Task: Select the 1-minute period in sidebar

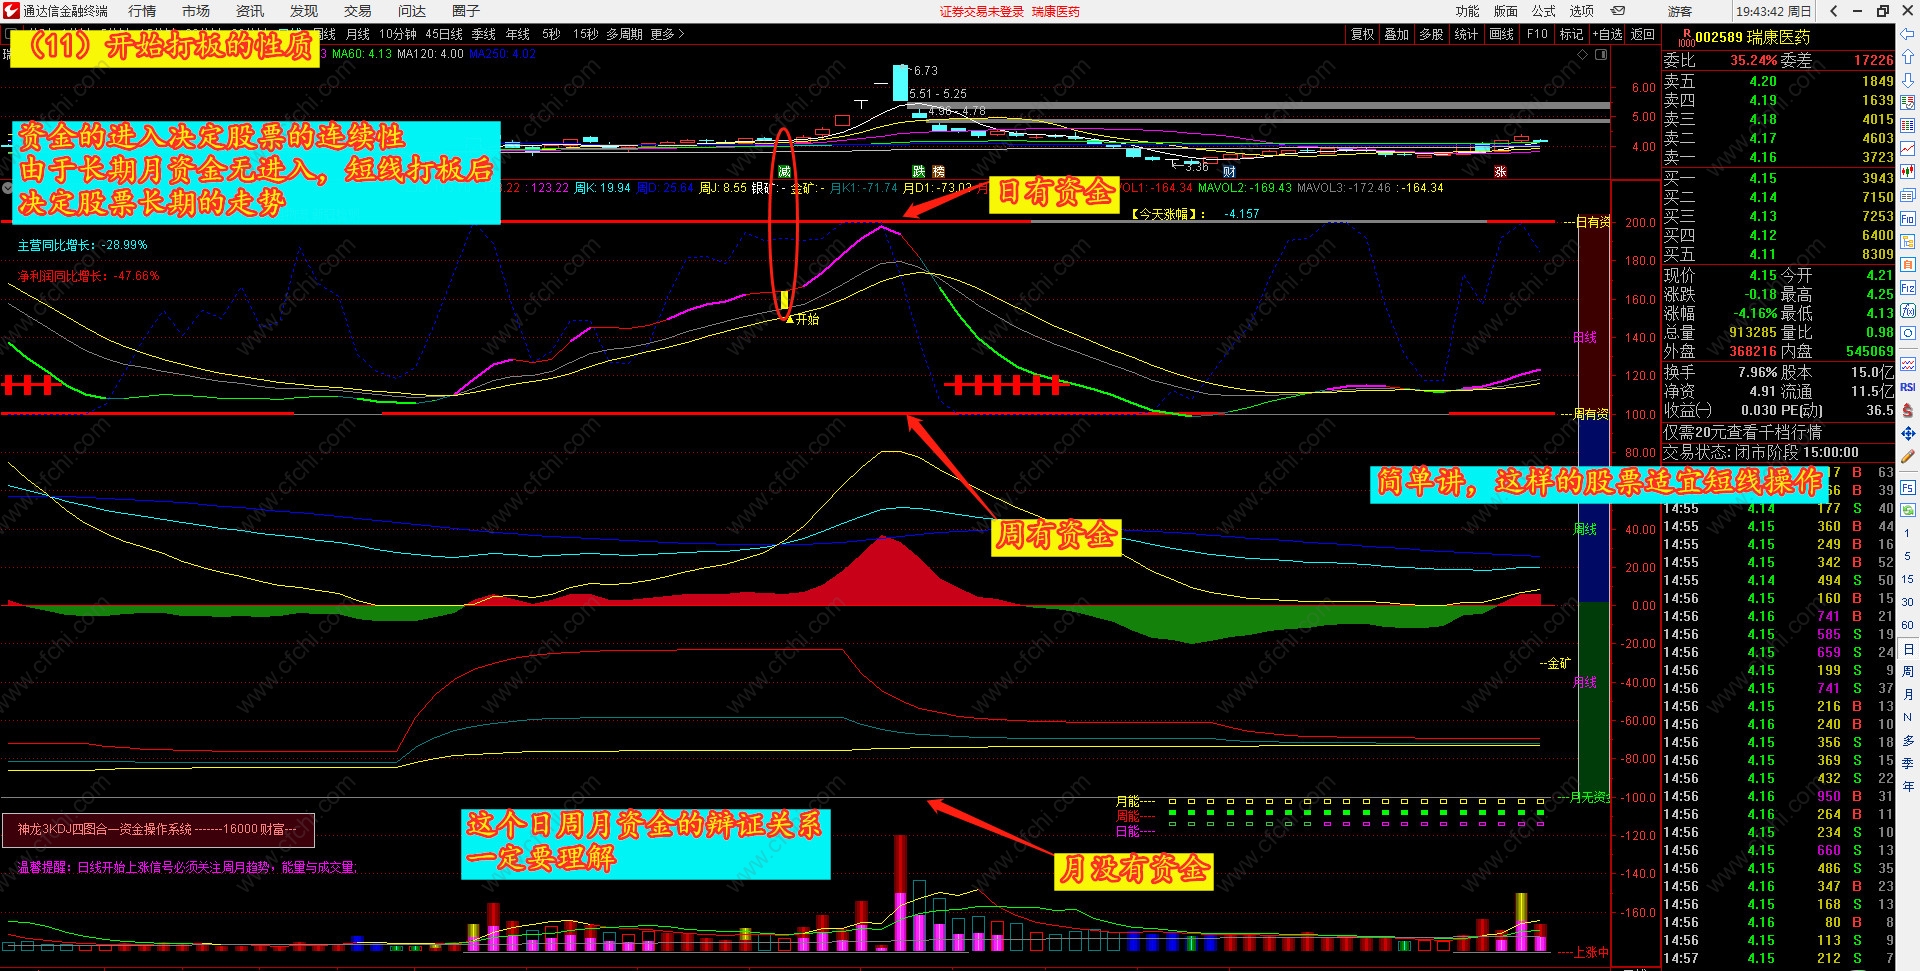Action: point(1908,533)
